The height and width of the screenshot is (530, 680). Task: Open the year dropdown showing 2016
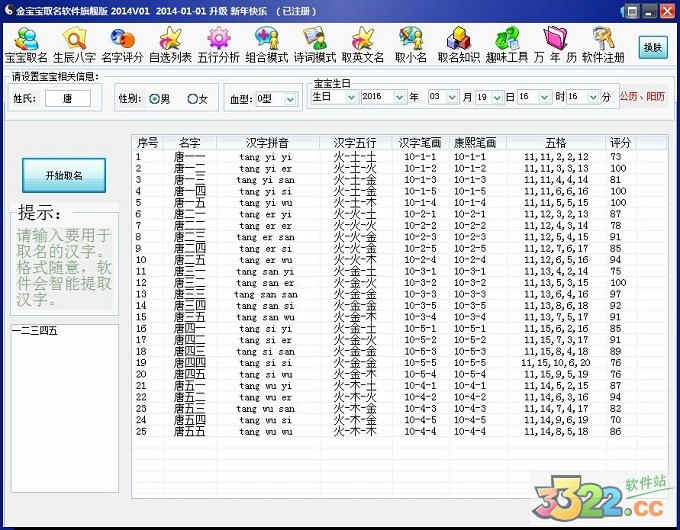[399, 97]
